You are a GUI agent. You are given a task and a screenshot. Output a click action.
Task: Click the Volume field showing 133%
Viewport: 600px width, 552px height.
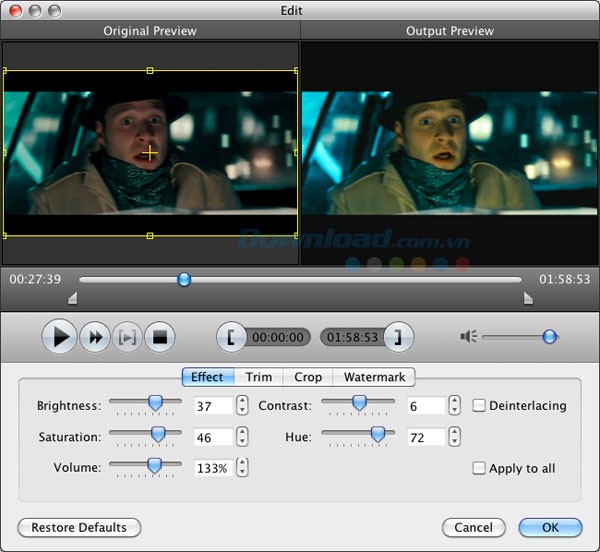(214, 468)
